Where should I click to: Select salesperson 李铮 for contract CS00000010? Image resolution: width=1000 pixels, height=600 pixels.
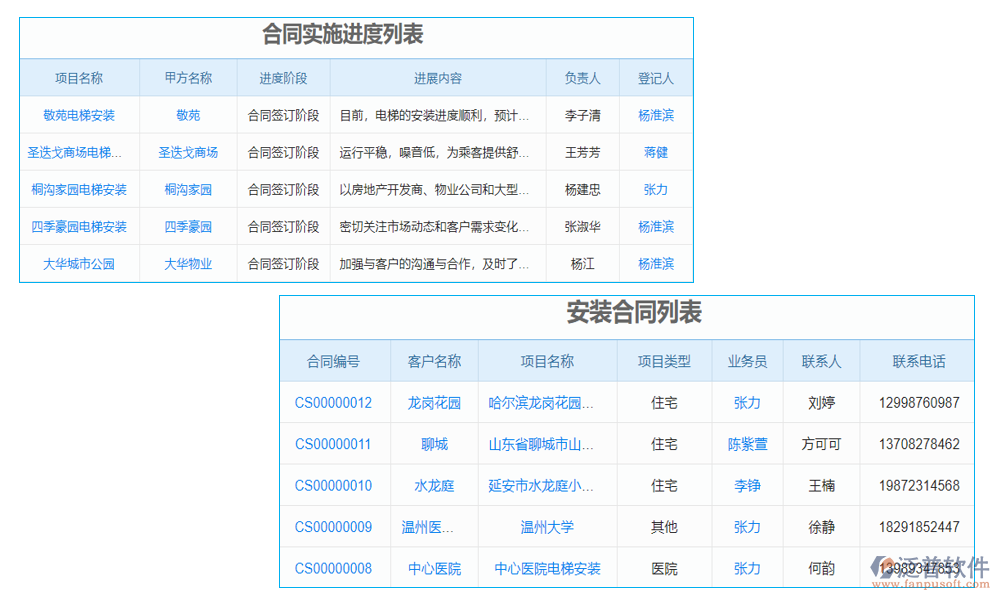pos(747,485)
